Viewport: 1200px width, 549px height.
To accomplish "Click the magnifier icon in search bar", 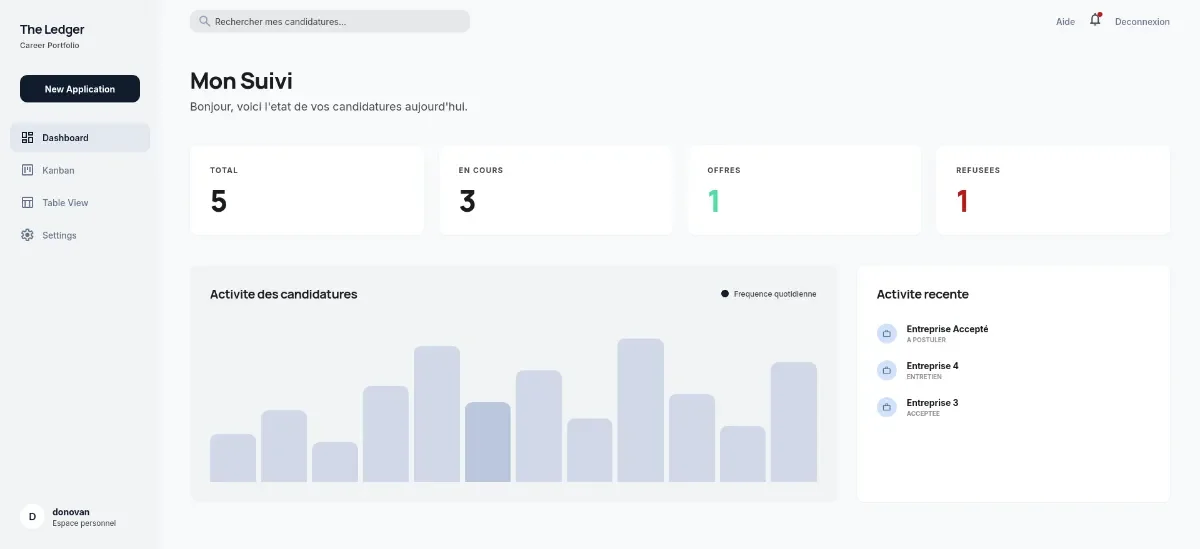I will coord(204,21).
